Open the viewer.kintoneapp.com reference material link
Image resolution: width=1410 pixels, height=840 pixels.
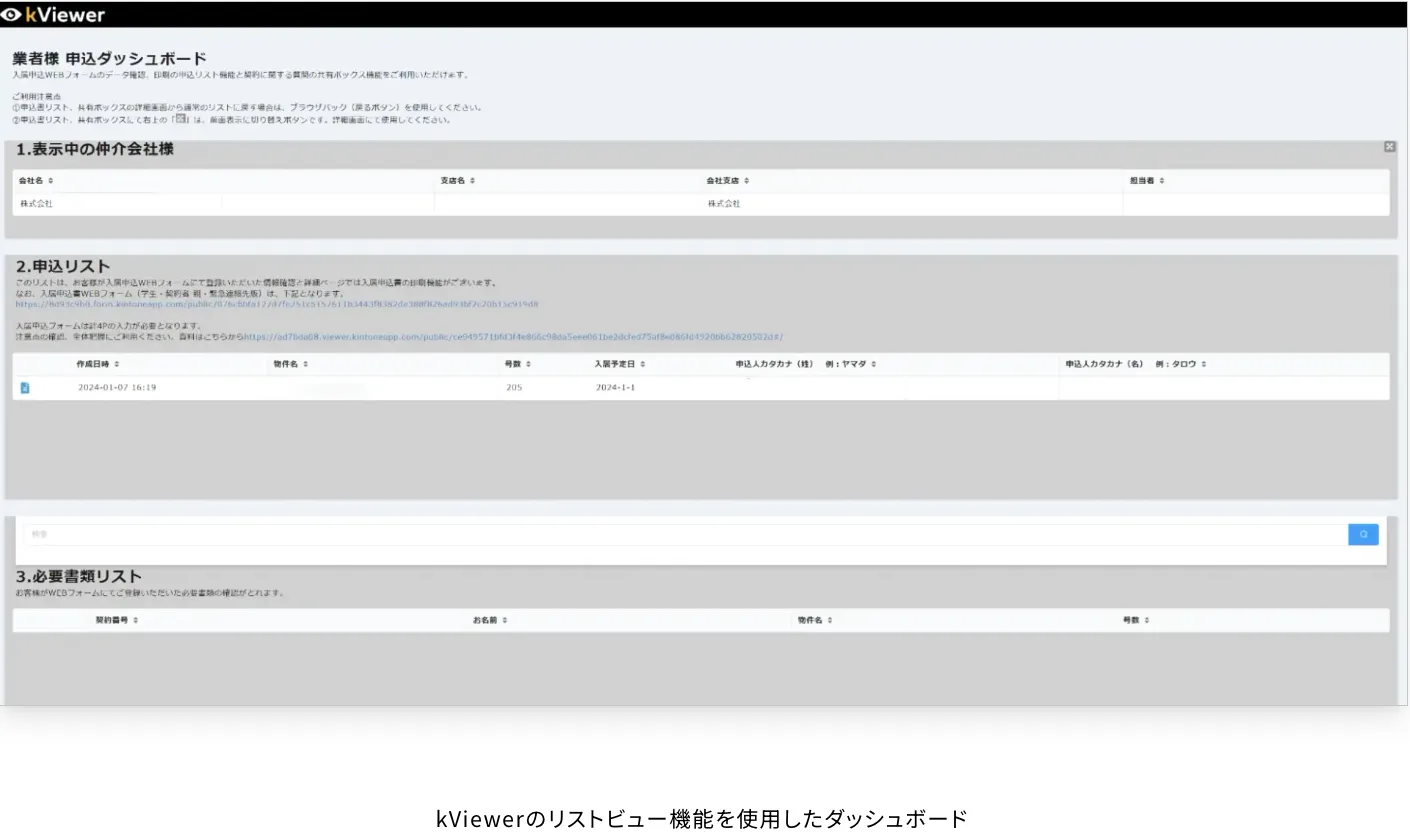(513, 337)
